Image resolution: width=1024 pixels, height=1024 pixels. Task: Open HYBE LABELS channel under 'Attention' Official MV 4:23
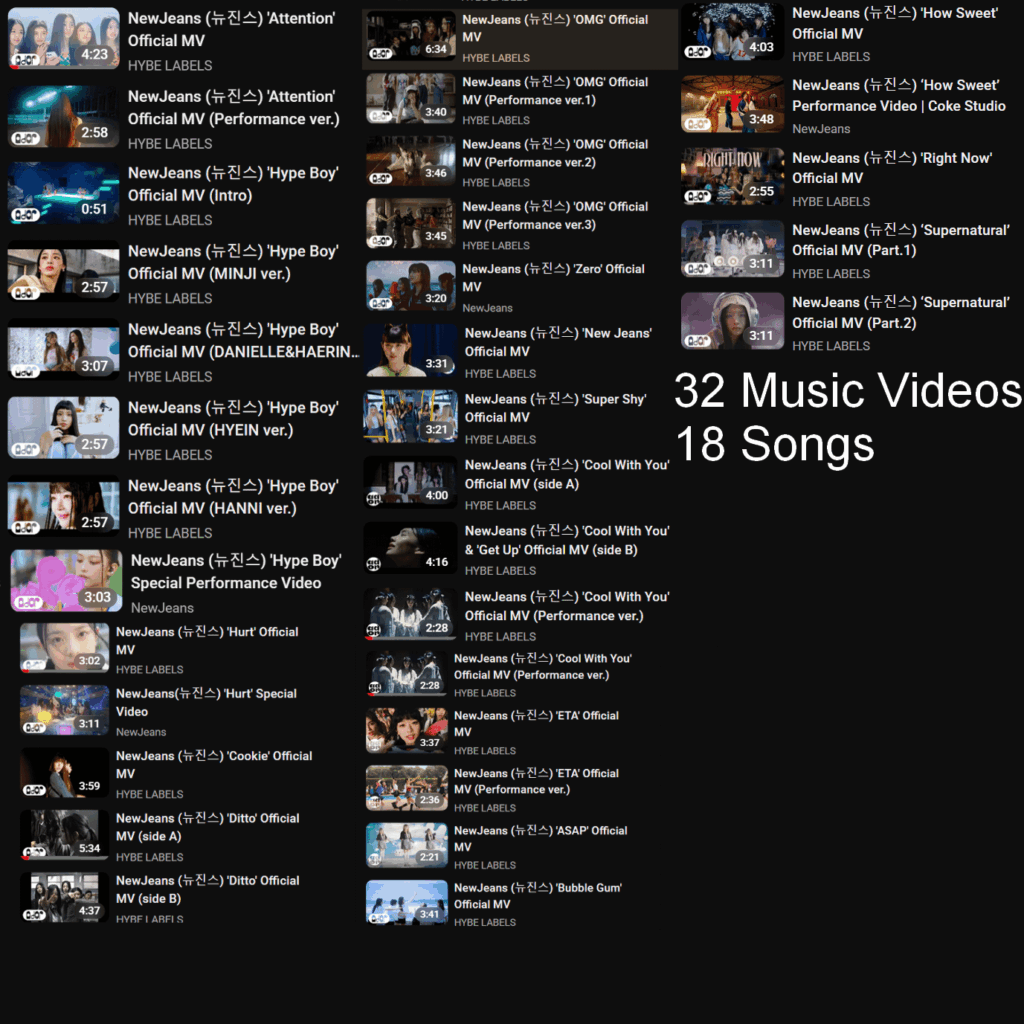[x=170, y=65]
